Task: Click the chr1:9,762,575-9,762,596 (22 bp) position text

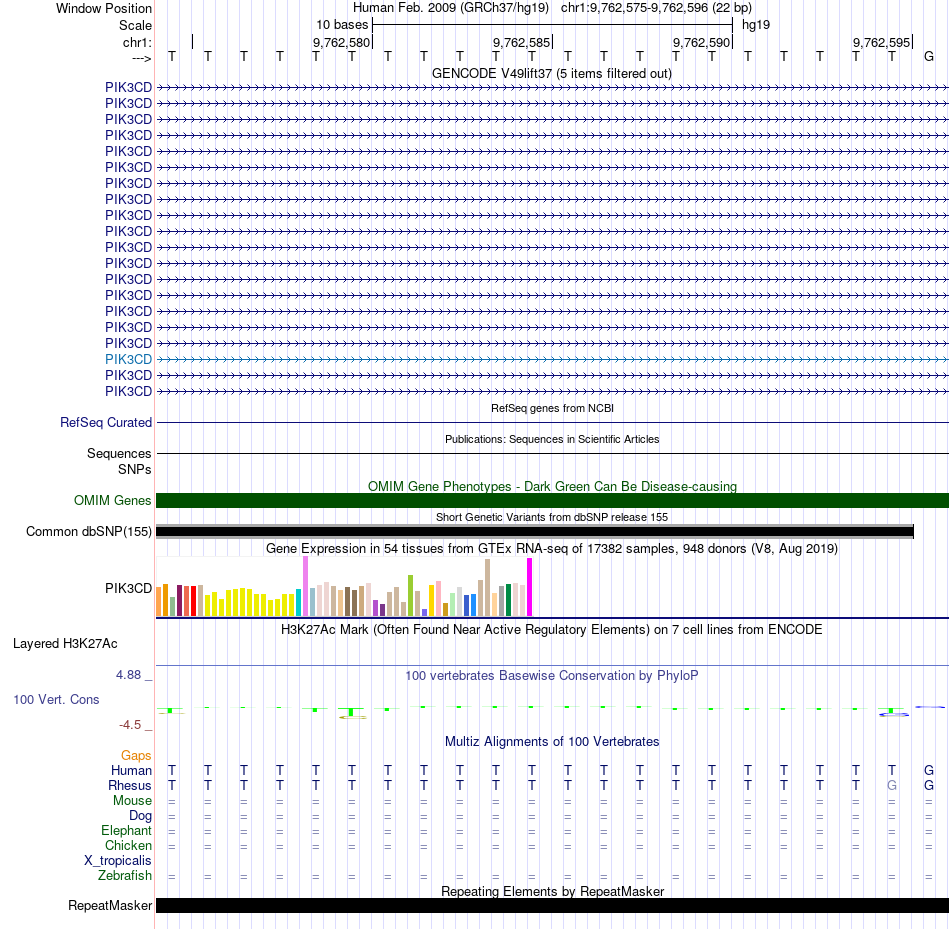Action: coord(656,8)
